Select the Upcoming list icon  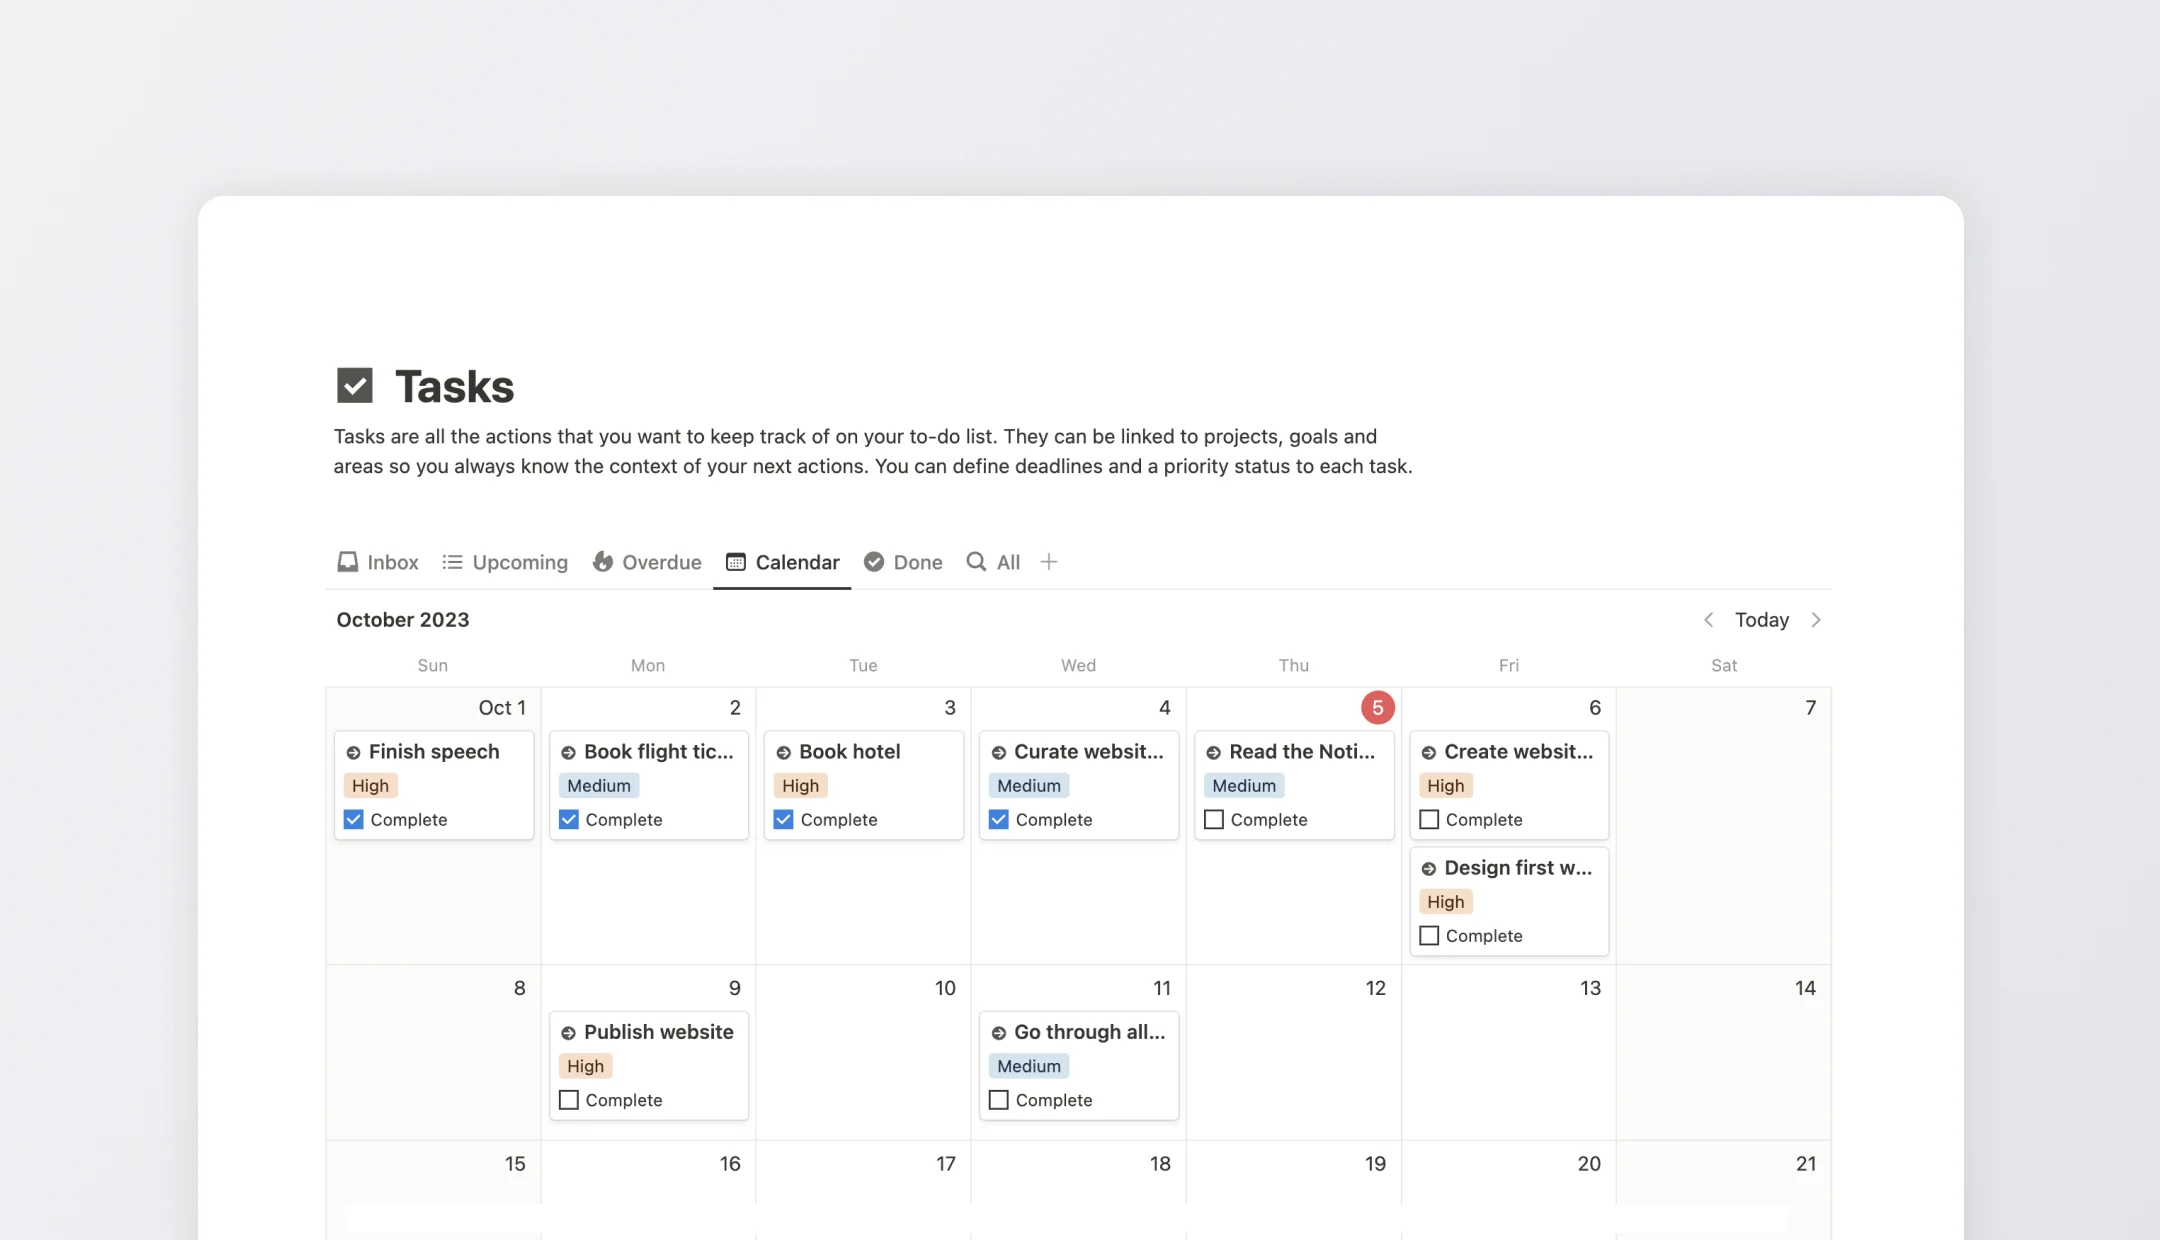pyautogui.click(x=452, y=562)
